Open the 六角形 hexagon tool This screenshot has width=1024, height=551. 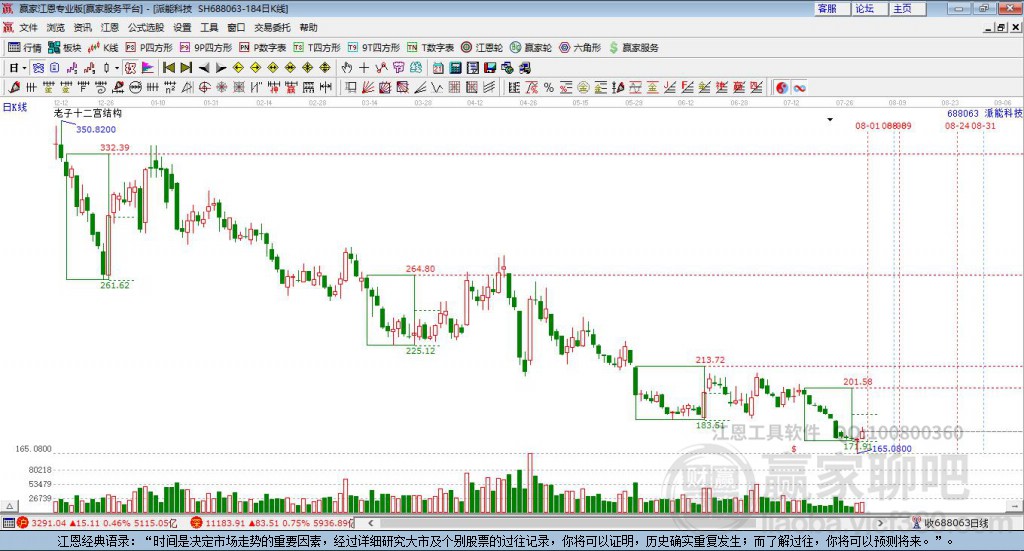pyautogui.click(x=580, y=48)
